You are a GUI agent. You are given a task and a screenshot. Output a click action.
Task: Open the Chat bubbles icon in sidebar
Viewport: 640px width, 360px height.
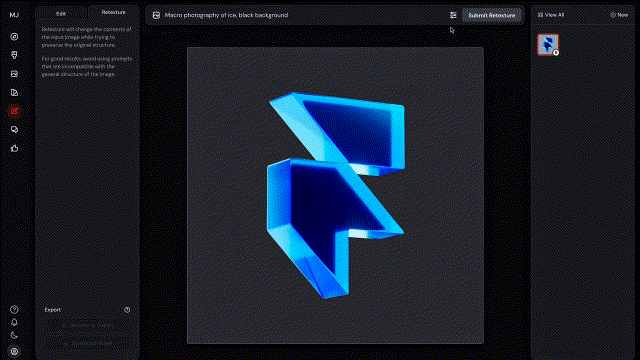click(x=14, y=130)
